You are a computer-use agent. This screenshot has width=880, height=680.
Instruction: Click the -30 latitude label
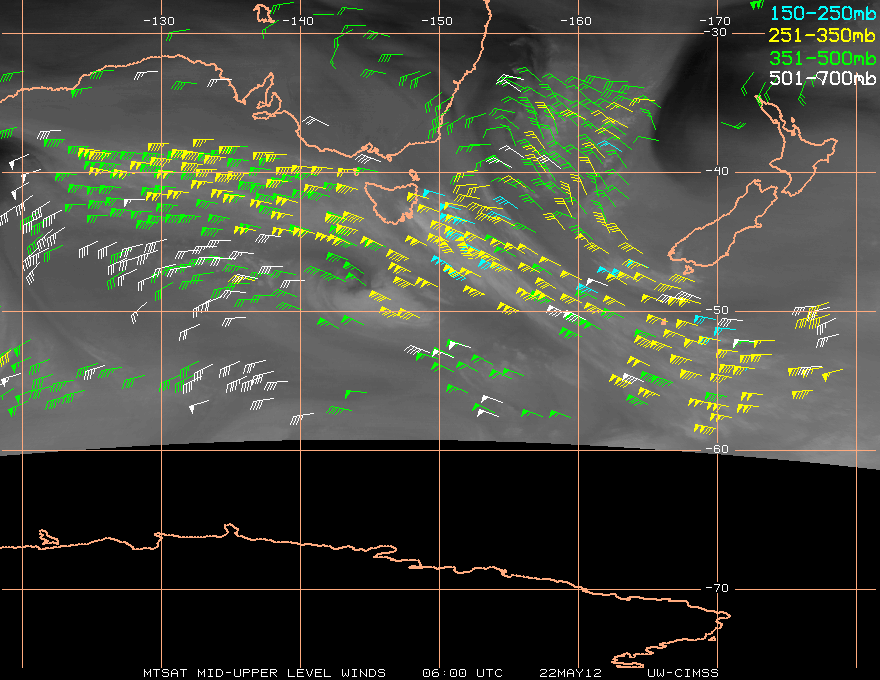[715, 32]
